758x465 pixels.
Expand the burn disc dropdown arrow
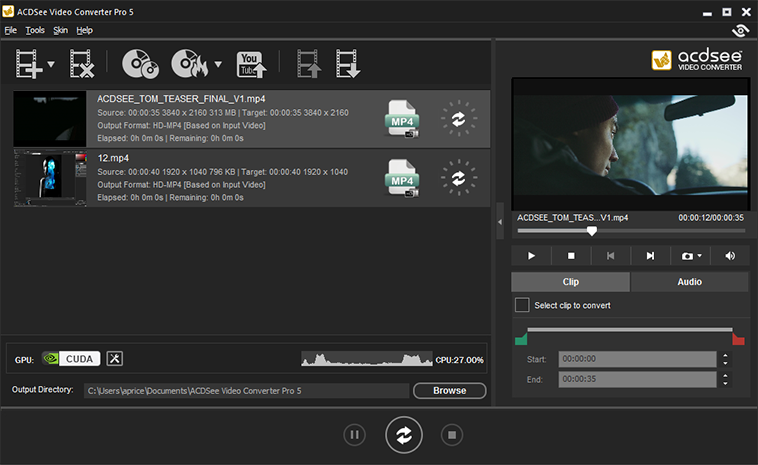coord(218,66)
